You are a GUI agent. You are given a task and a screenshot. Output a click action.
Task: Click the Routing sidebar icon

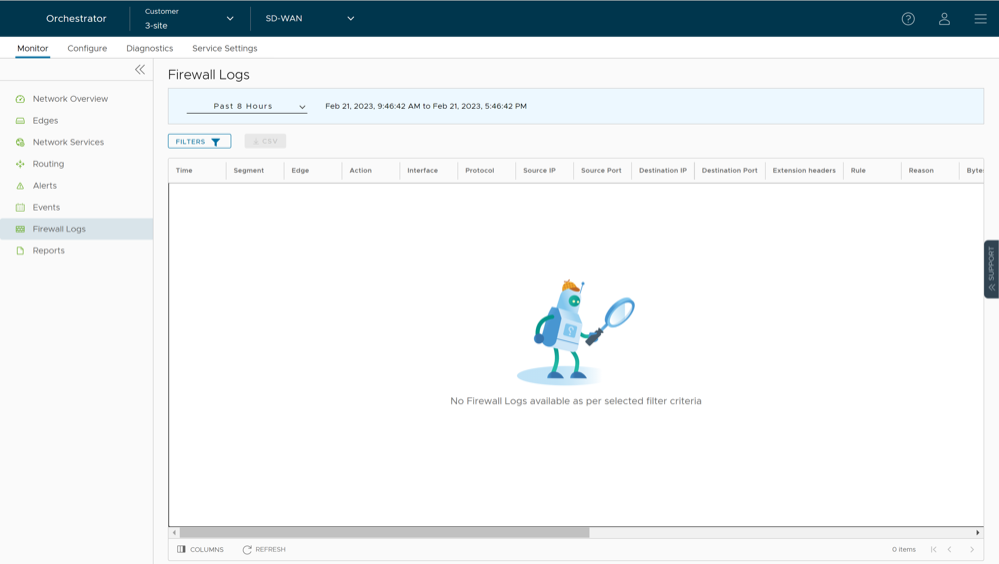[x=20, y=164]
